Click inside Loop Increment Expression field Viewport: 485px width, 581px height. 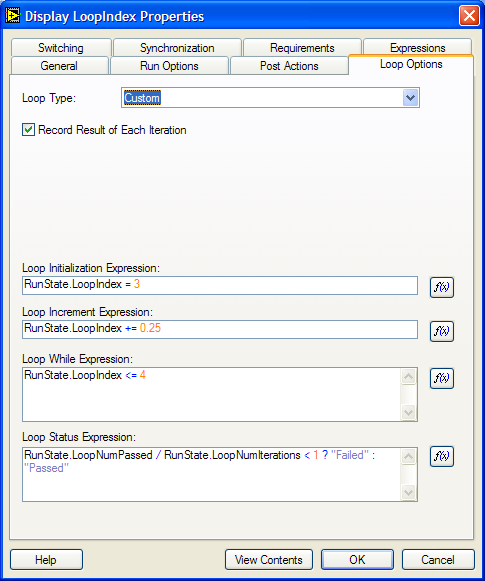[220, 329]
